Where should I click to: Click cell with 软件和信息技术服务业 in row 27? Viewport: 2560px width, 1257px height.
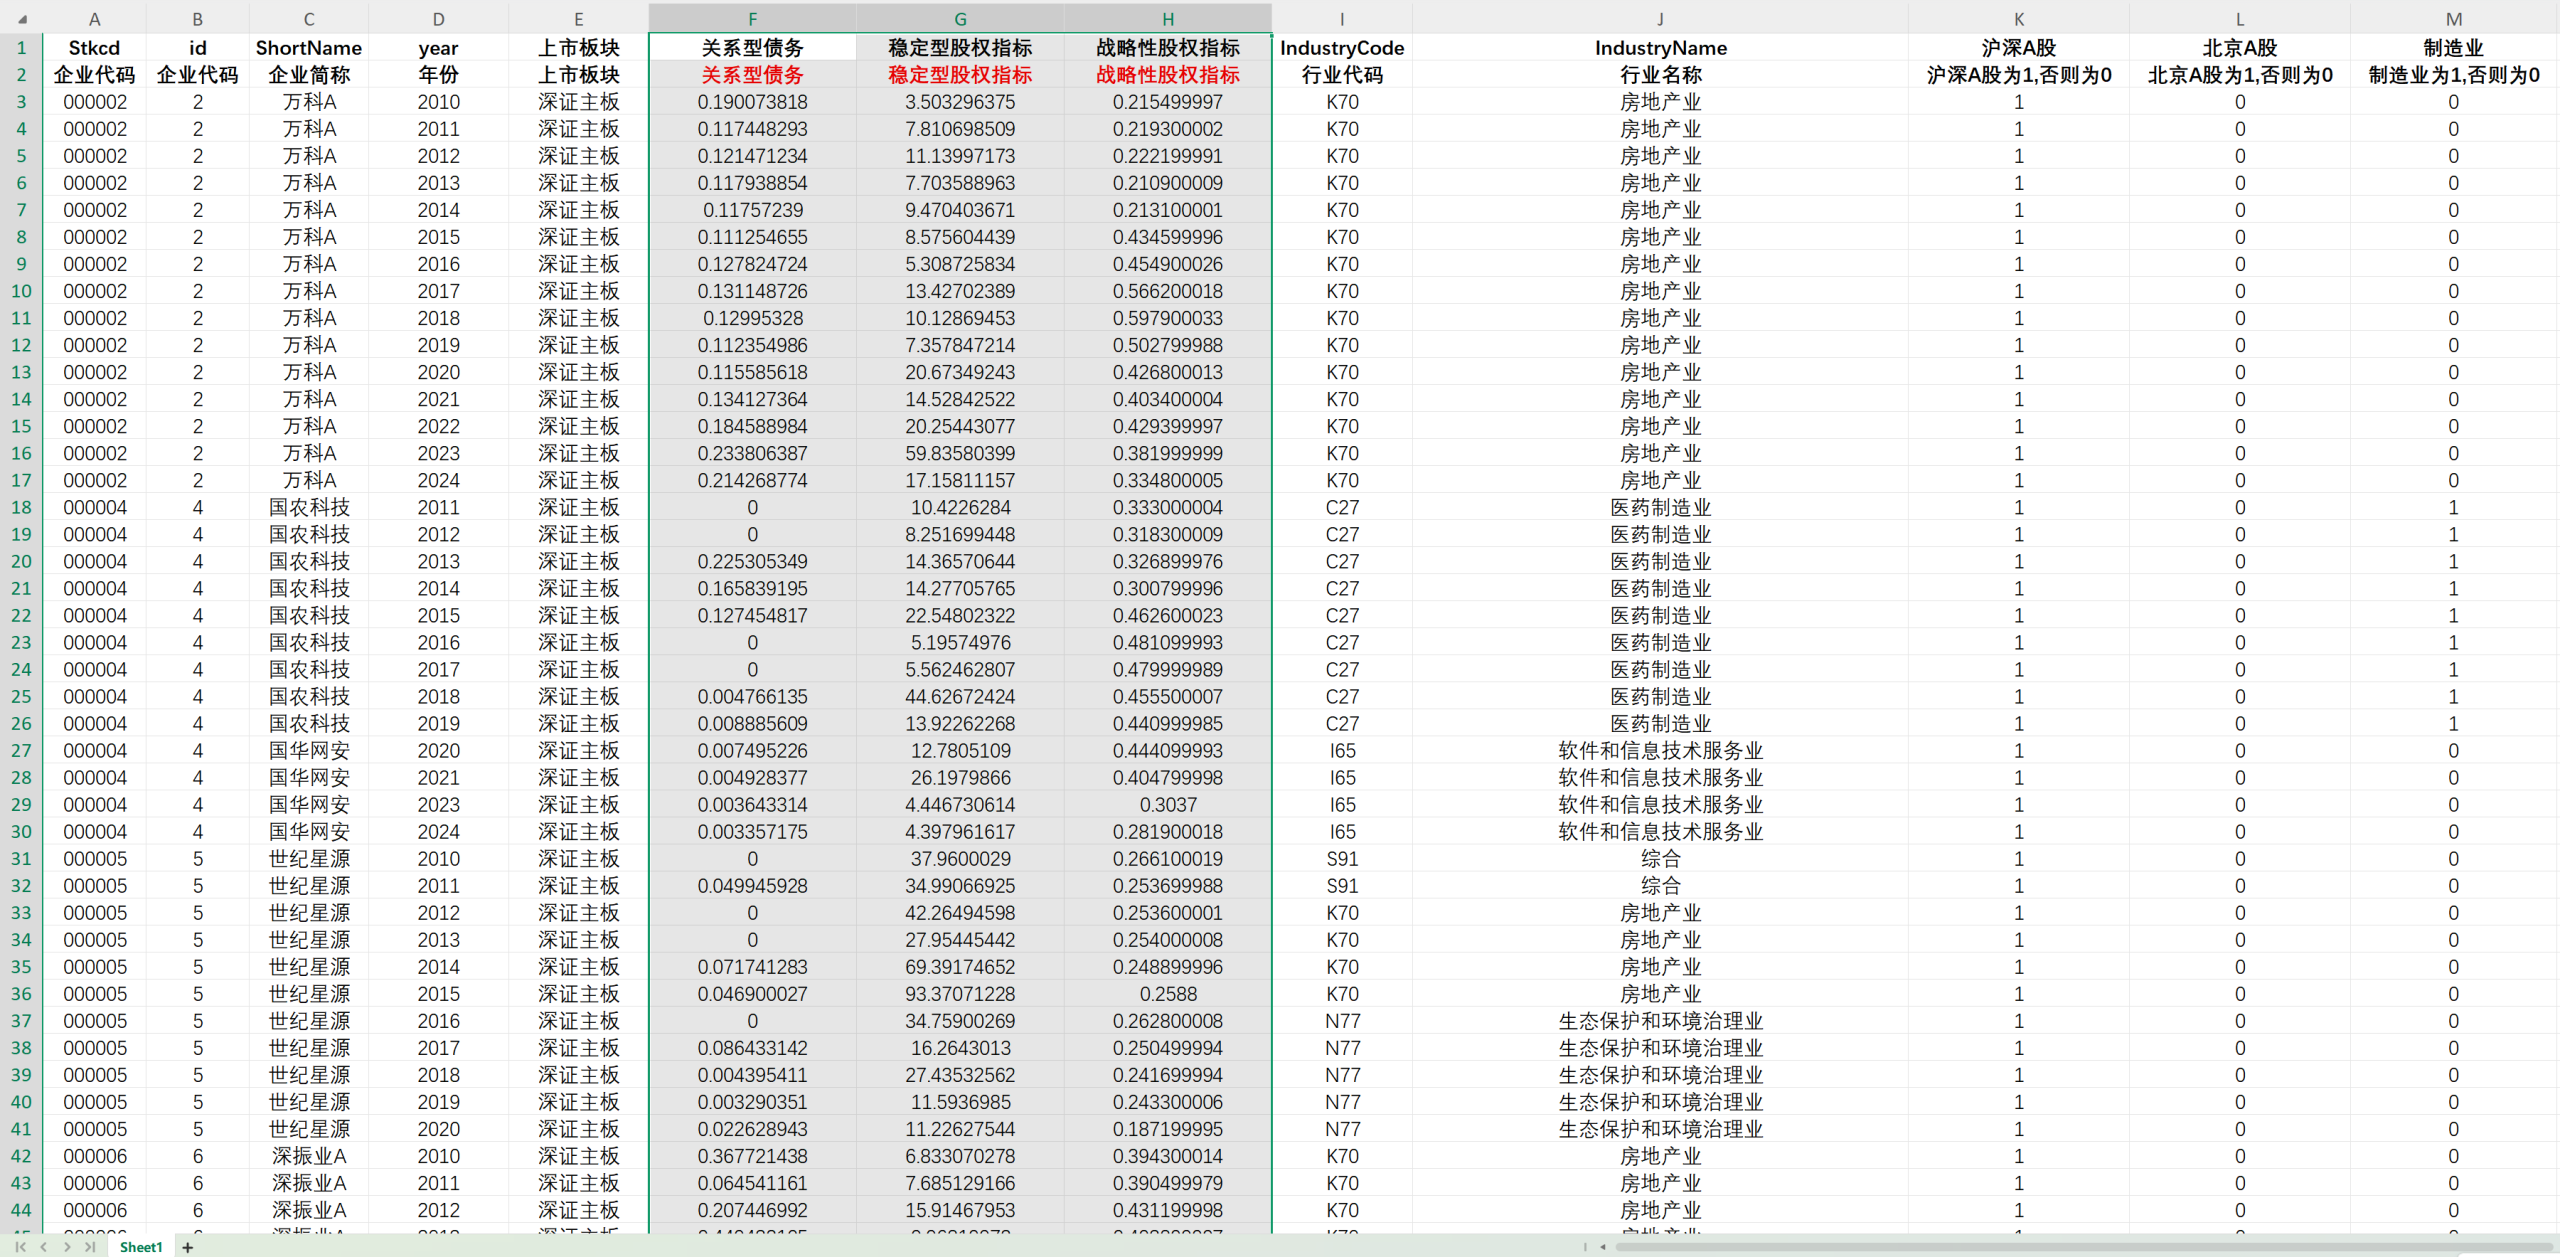[x=1660, y=750]
